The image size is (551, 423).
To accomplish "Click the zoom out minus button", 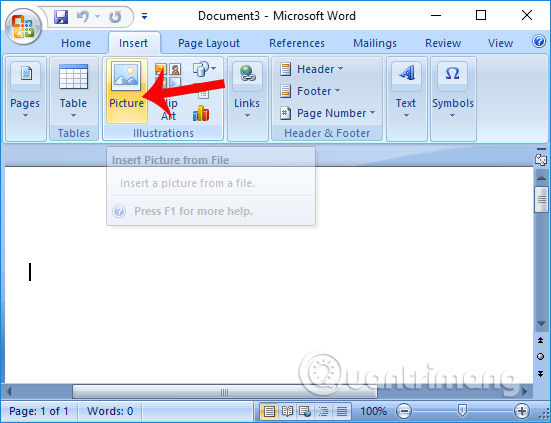I will tap(404, 411).
